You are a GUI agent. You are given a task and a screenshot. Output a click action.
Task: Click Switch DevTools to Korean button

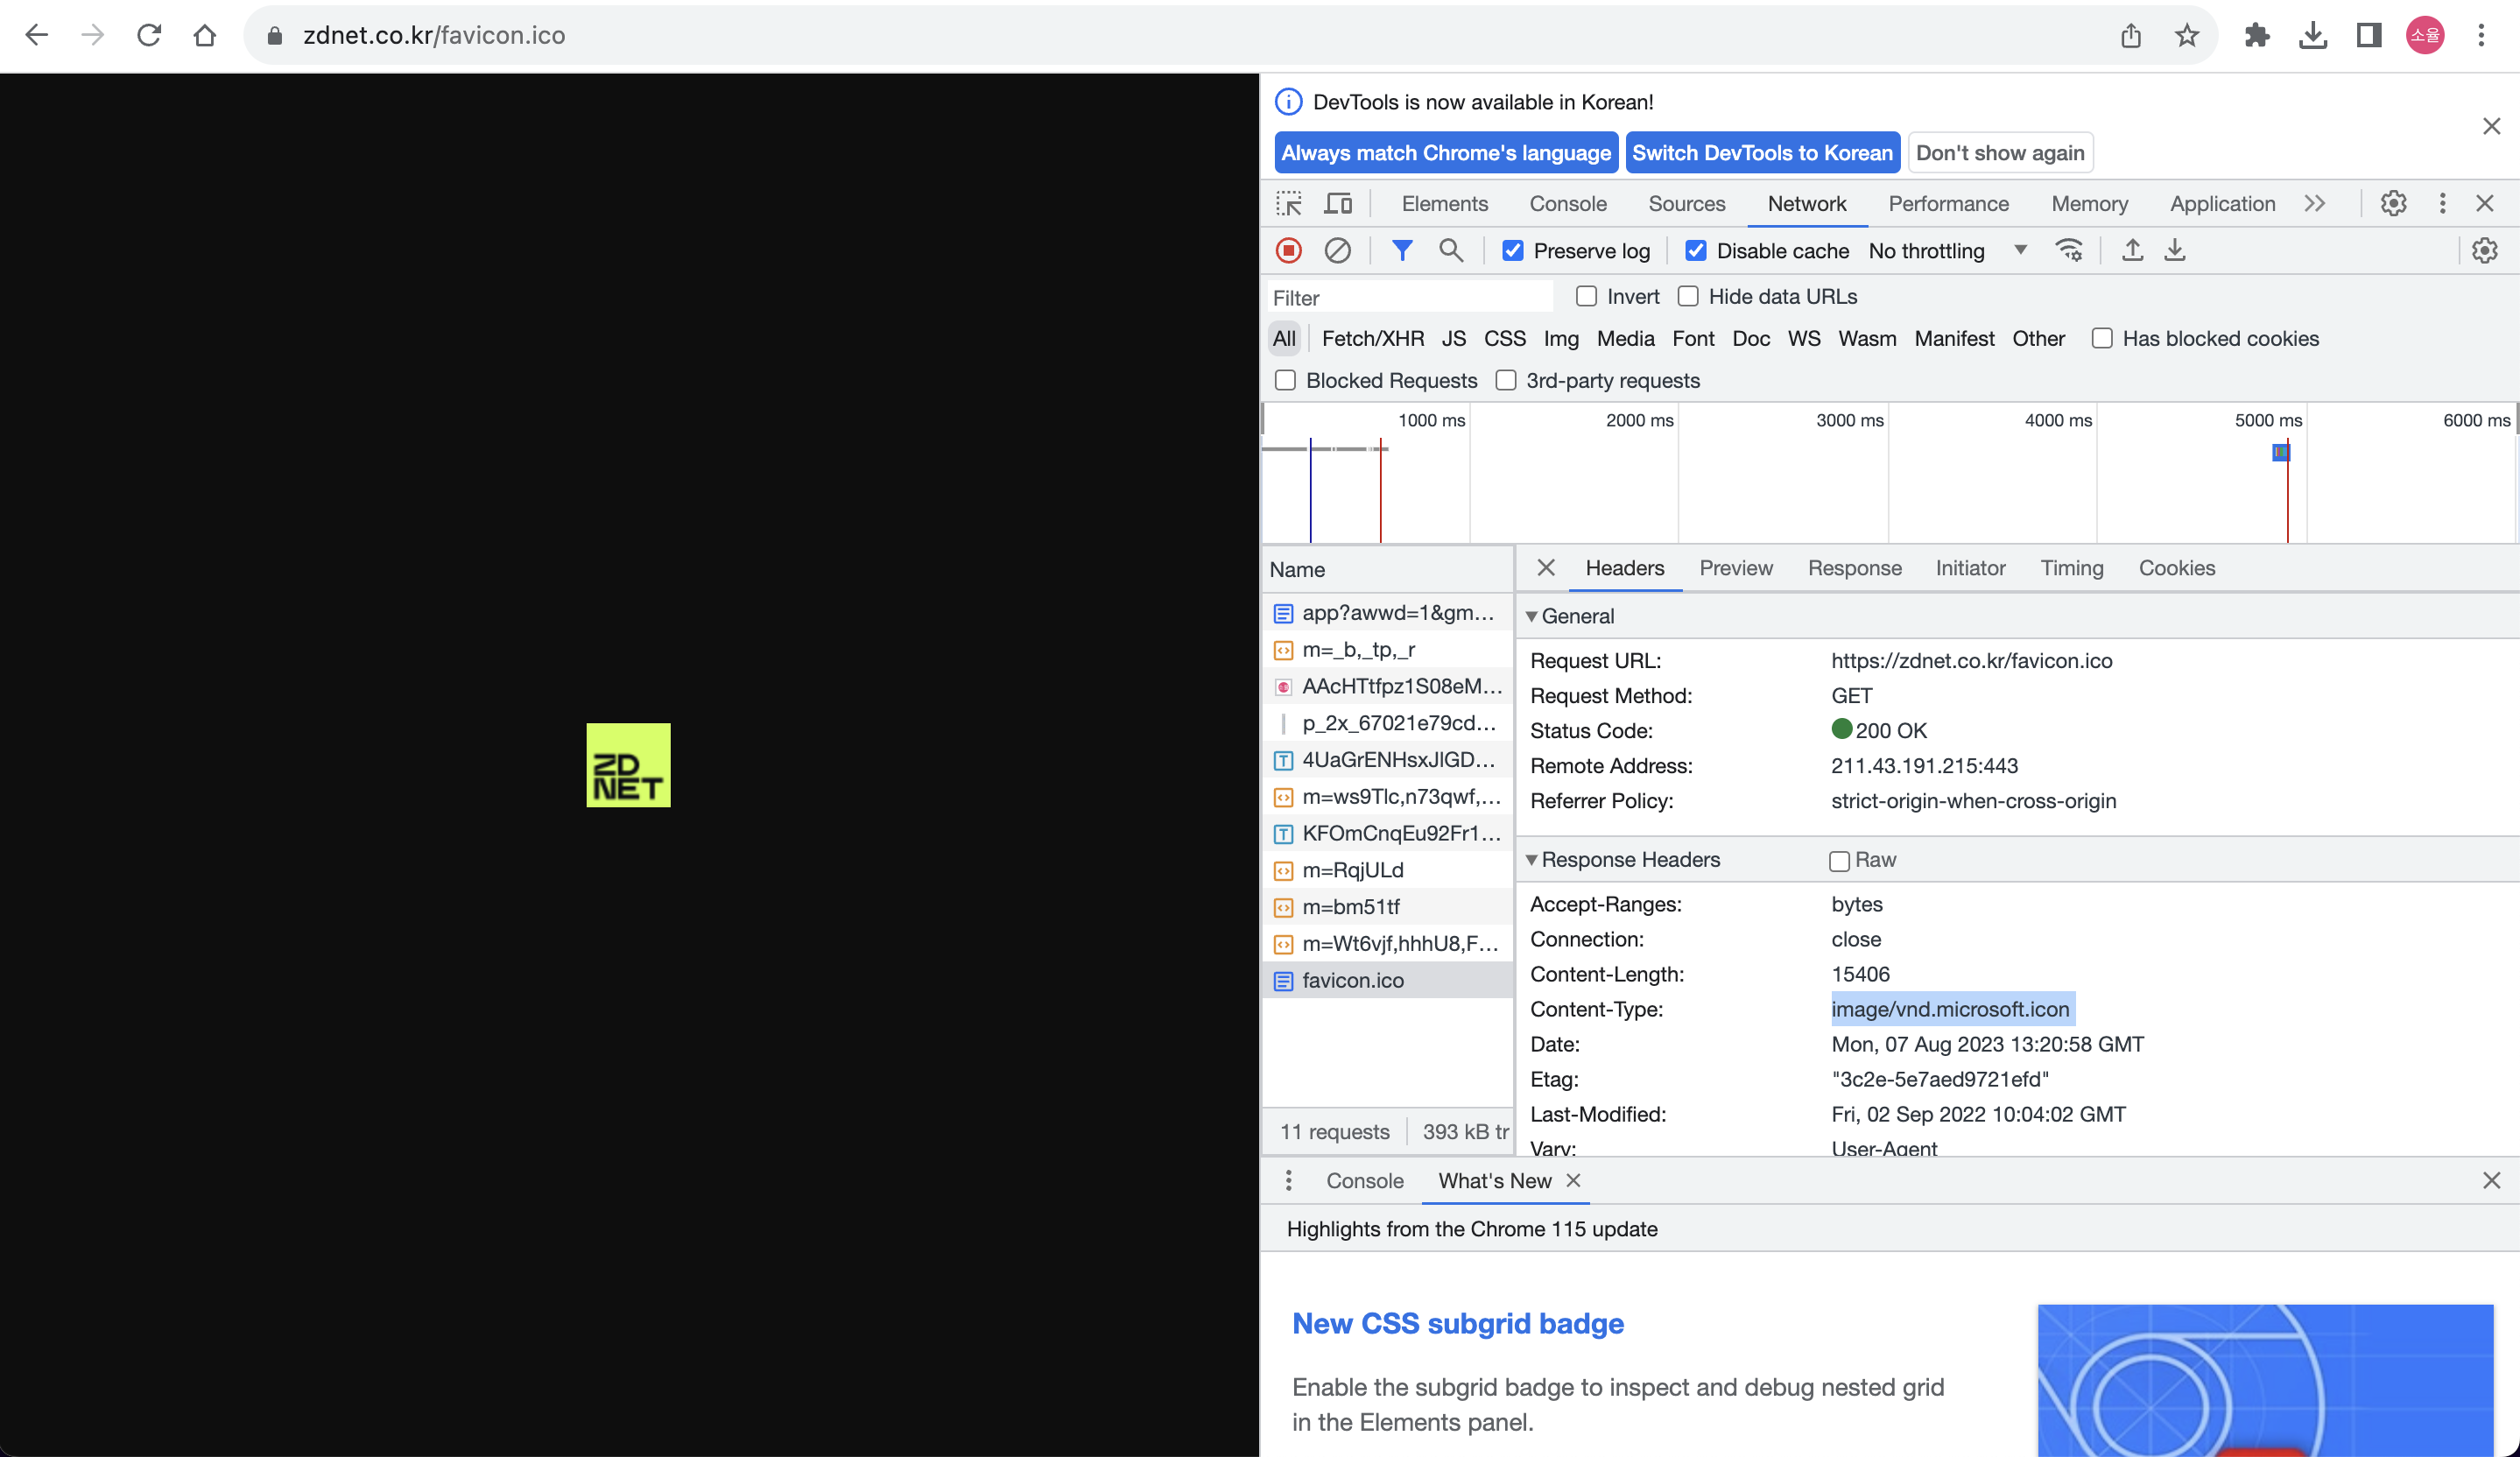click(x=1762, y=153)
